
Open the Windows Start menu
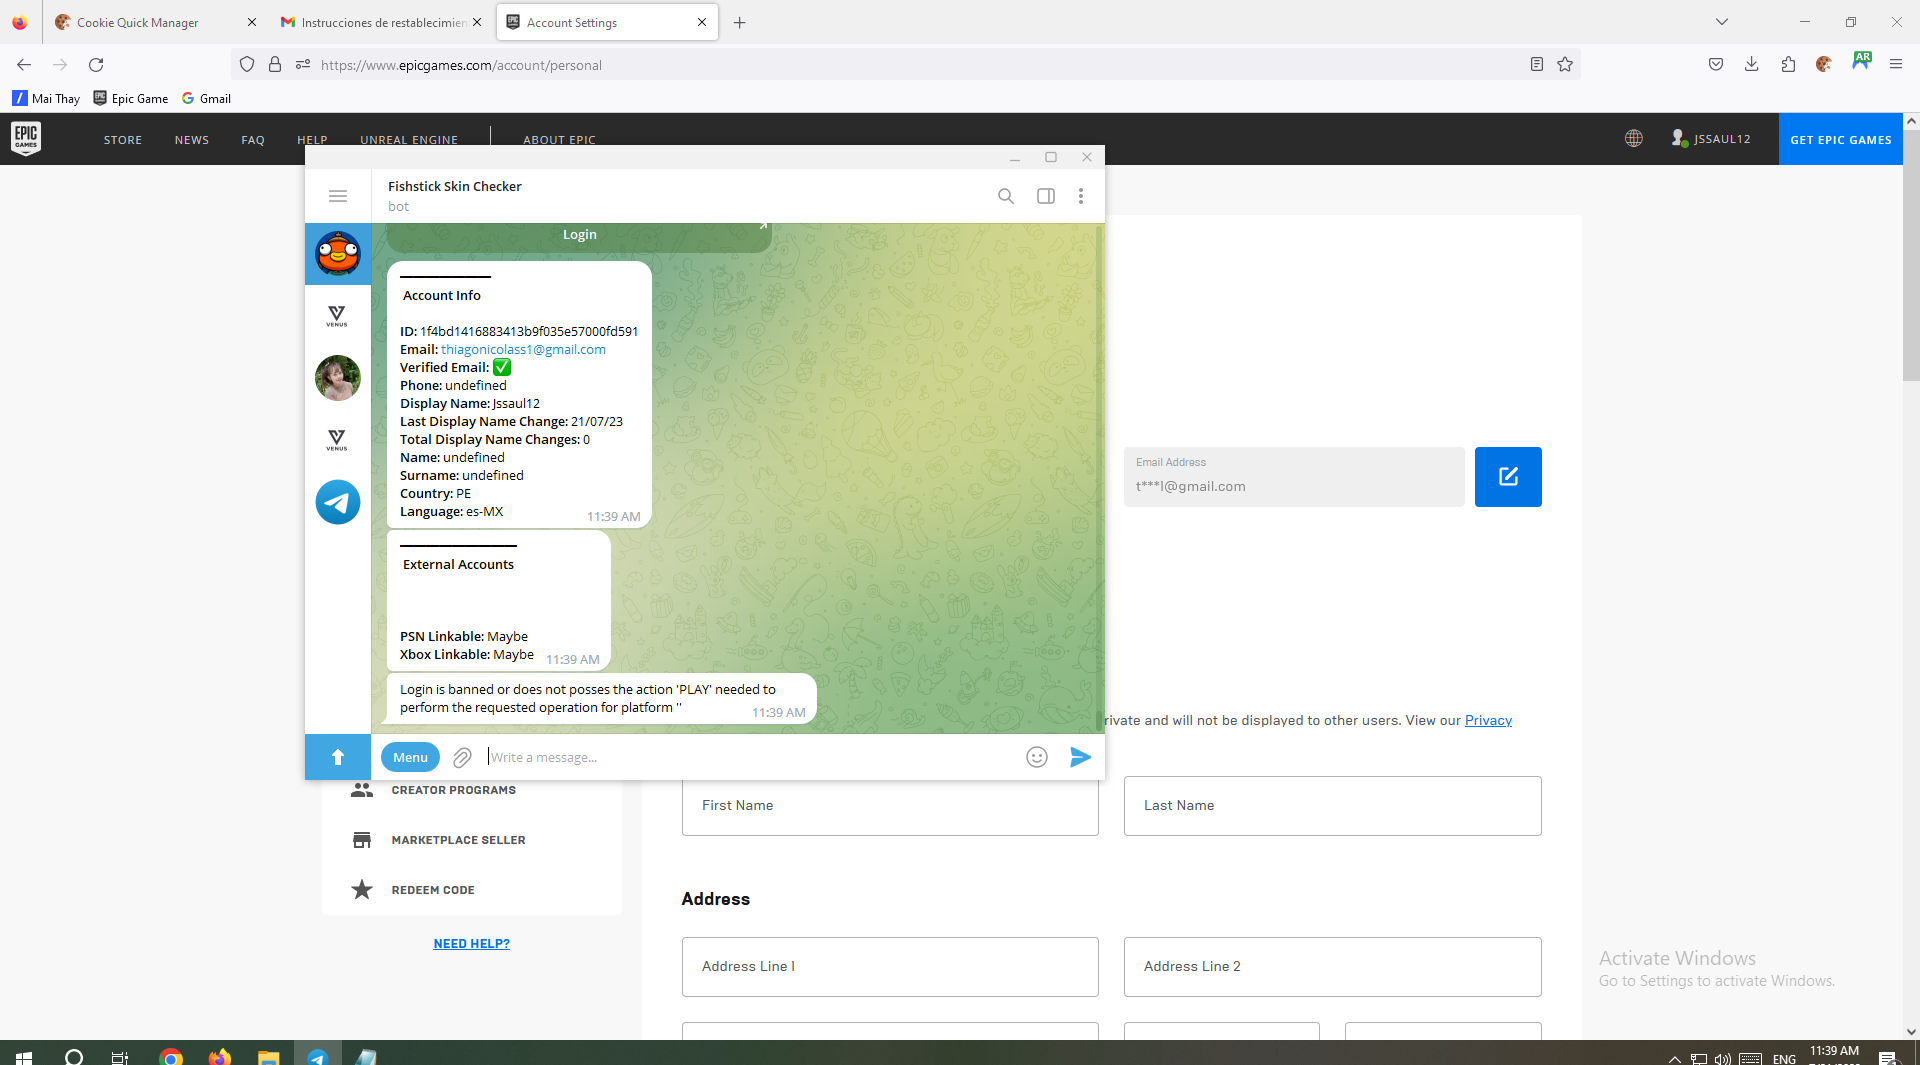[24, 1056]
